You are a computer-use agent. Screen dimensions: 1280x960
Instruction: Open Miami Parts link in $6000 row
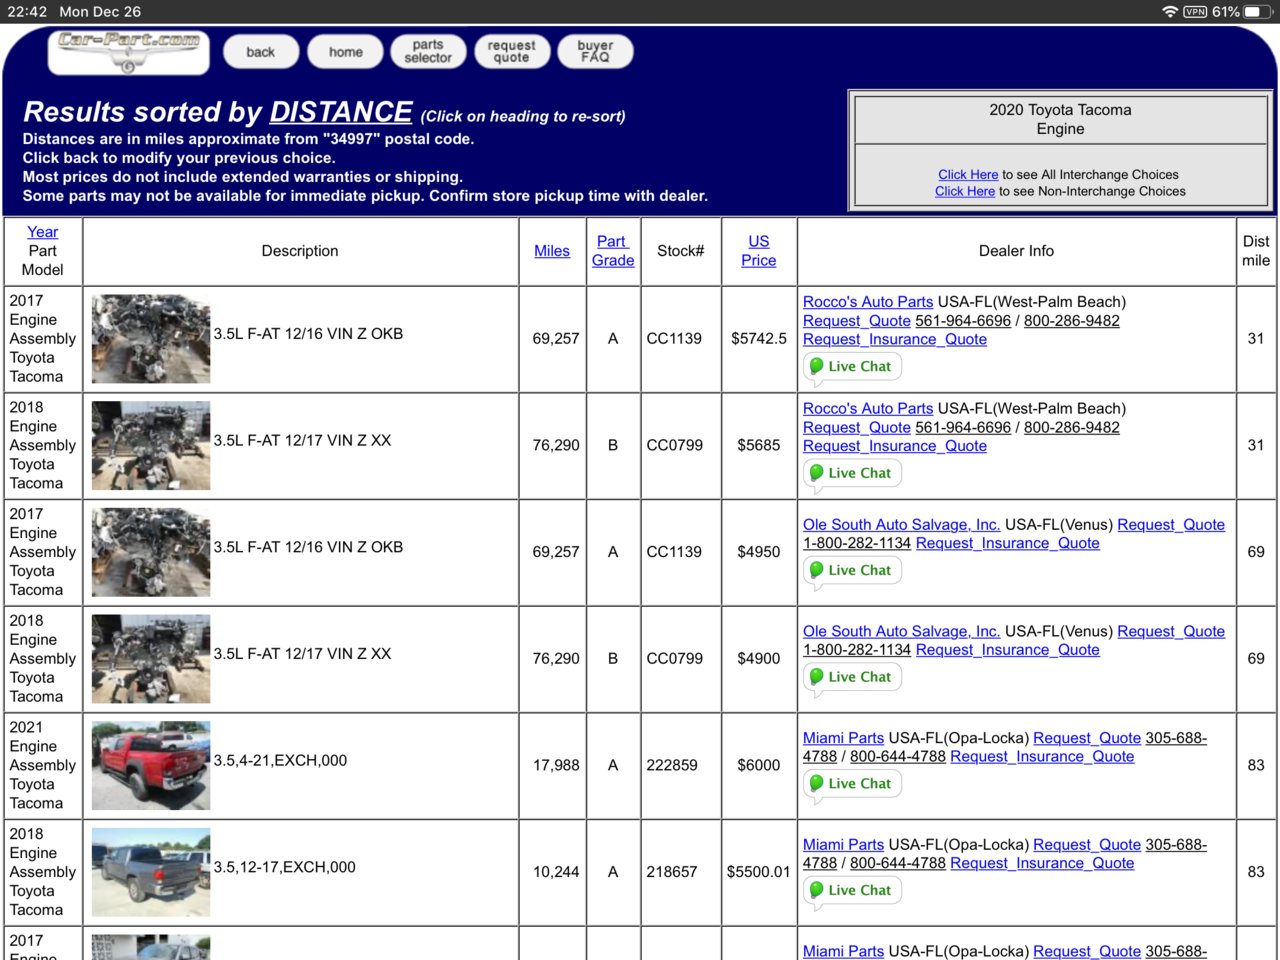pyautogui.click(x=843, y=738)
